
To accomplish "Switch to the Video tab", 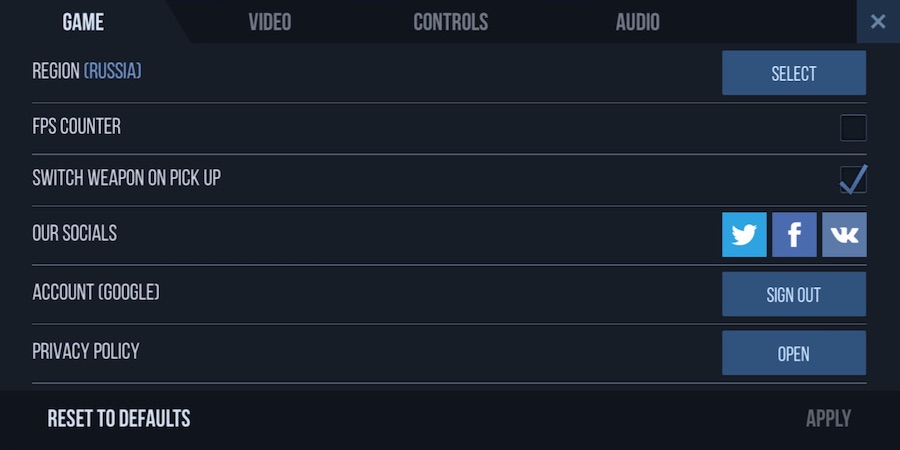I will tap(270, 22).
